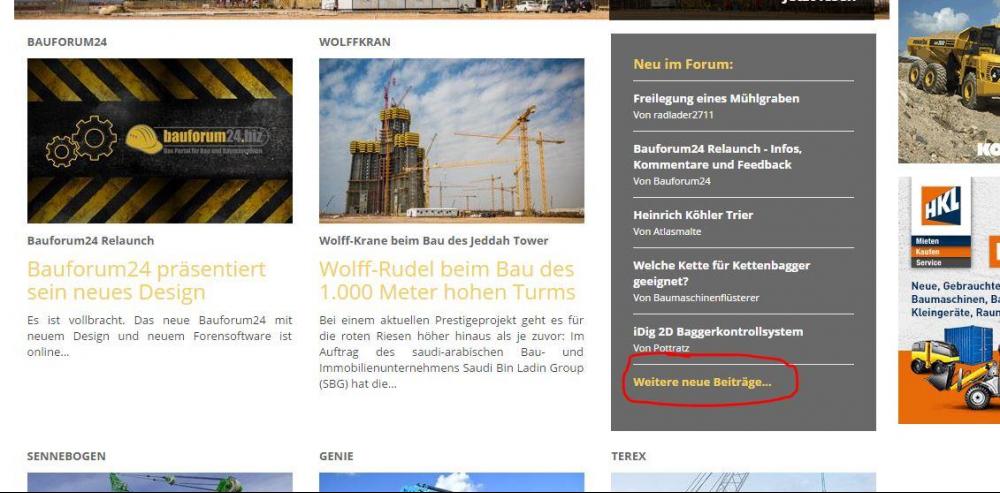Viewport: 1000px width, 493px height.
Task: Select the TEREX category label
Action: pos(628,456)
